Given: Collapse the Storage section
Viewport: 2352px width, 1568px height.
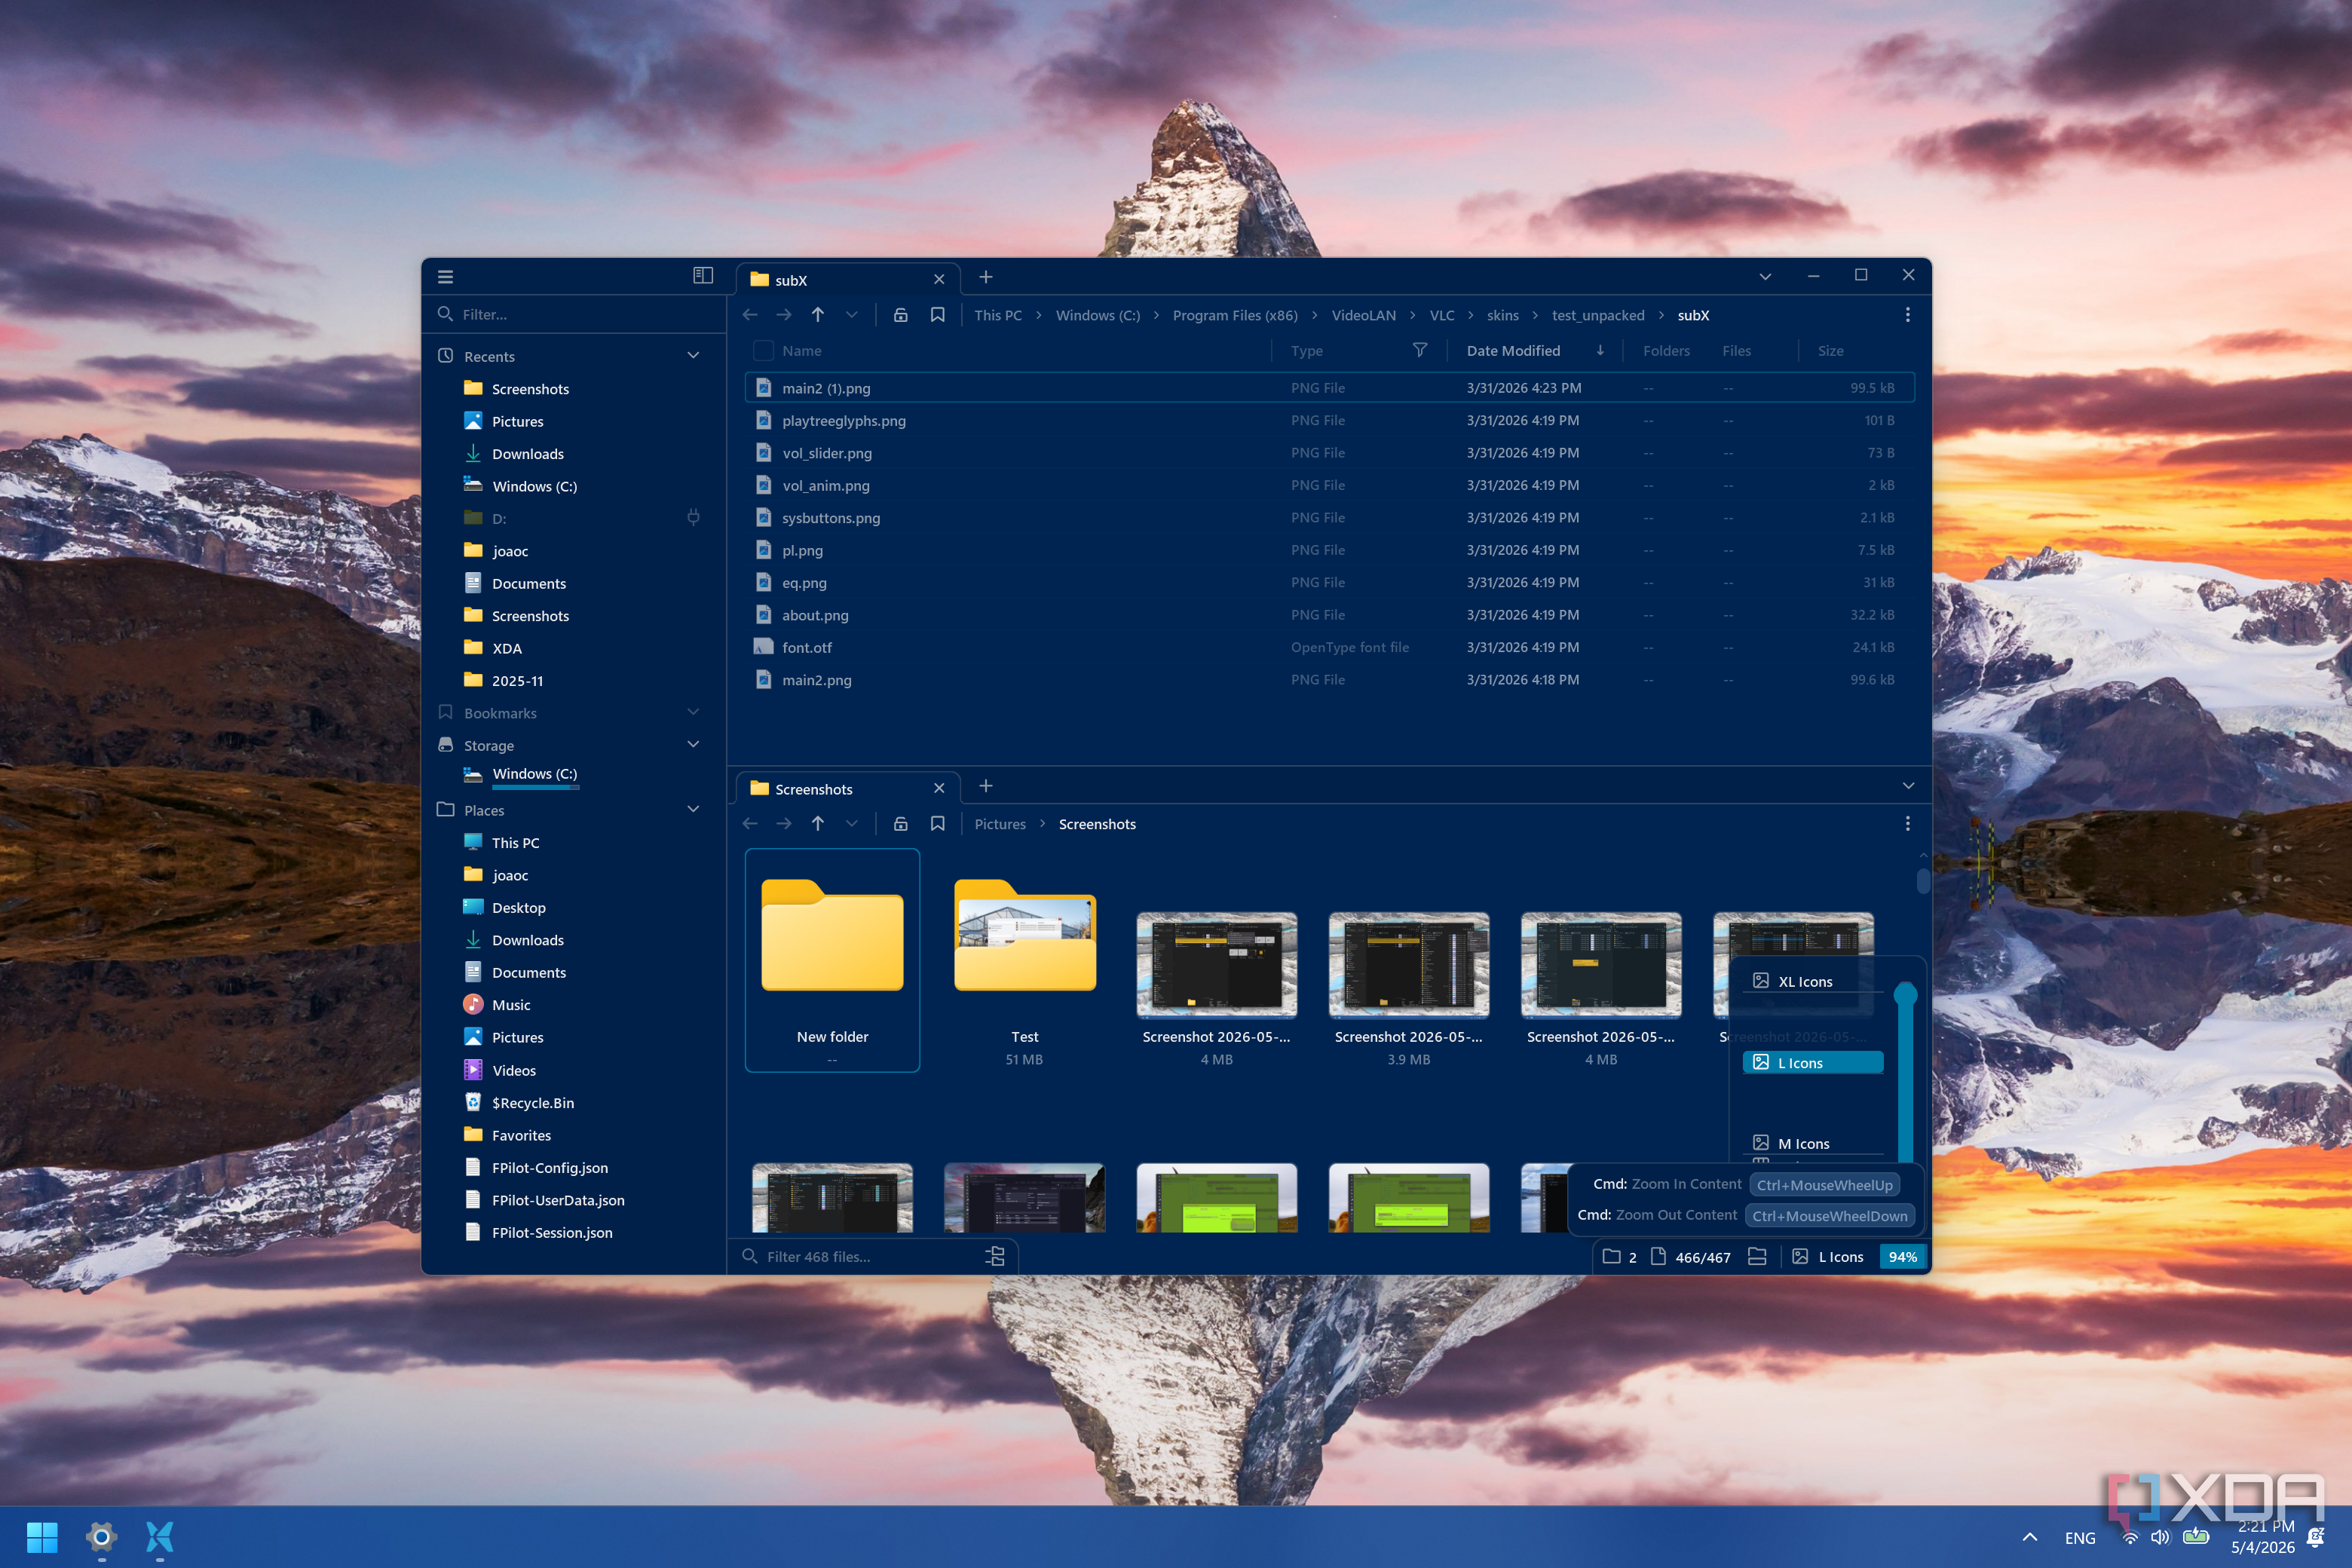Looking at the screenshot, I should [x=693, y=745].
